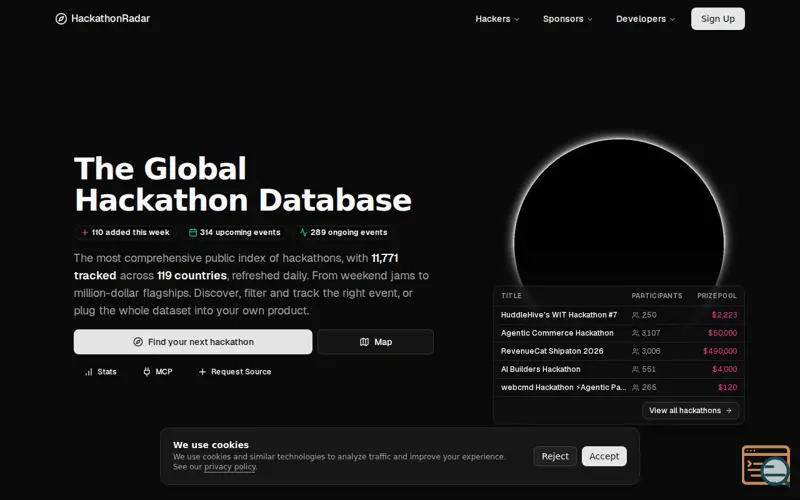
Task: Click participants icon next to 3,107
Action: point(636,333)
